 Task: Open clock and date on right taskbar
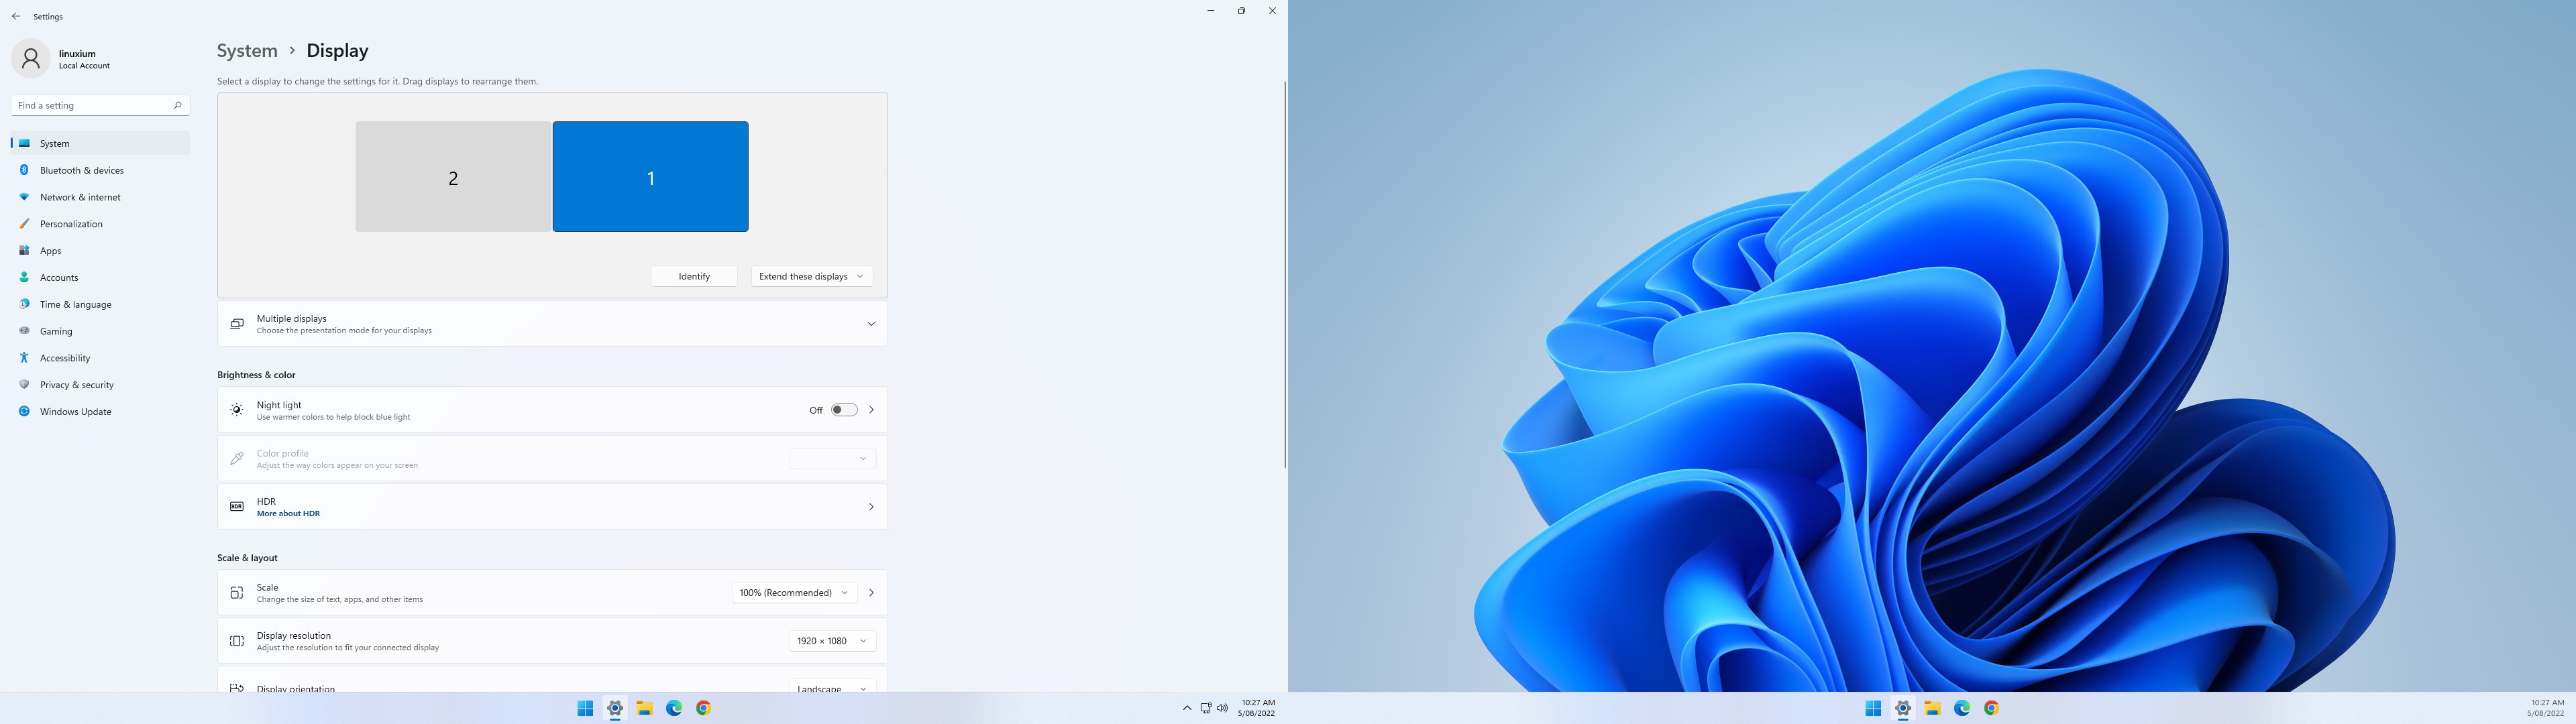click(x=2546, y=708)
